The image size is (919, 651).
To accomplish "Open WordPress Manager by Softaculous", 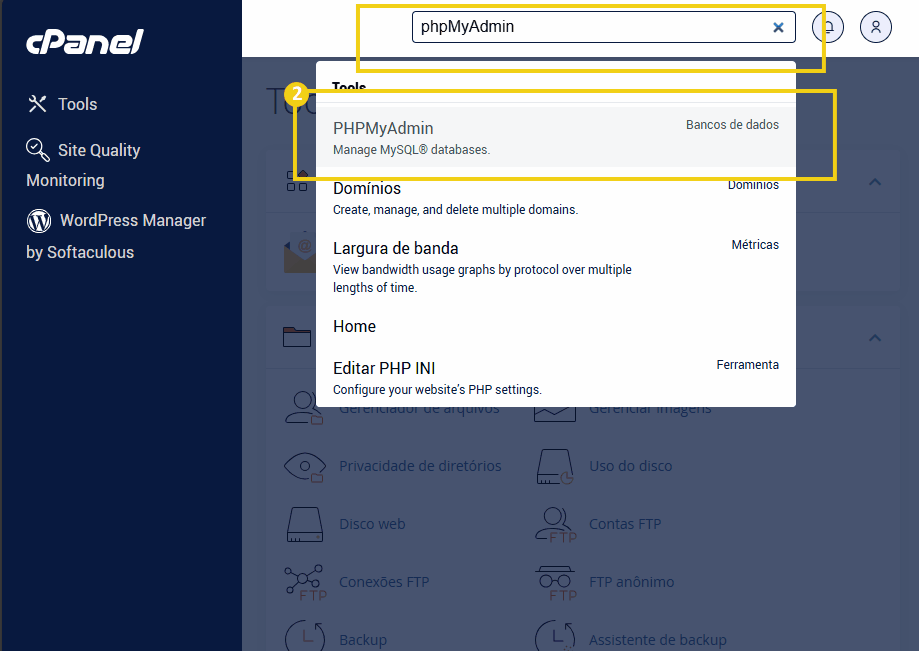I will click(x=116, y=236).
